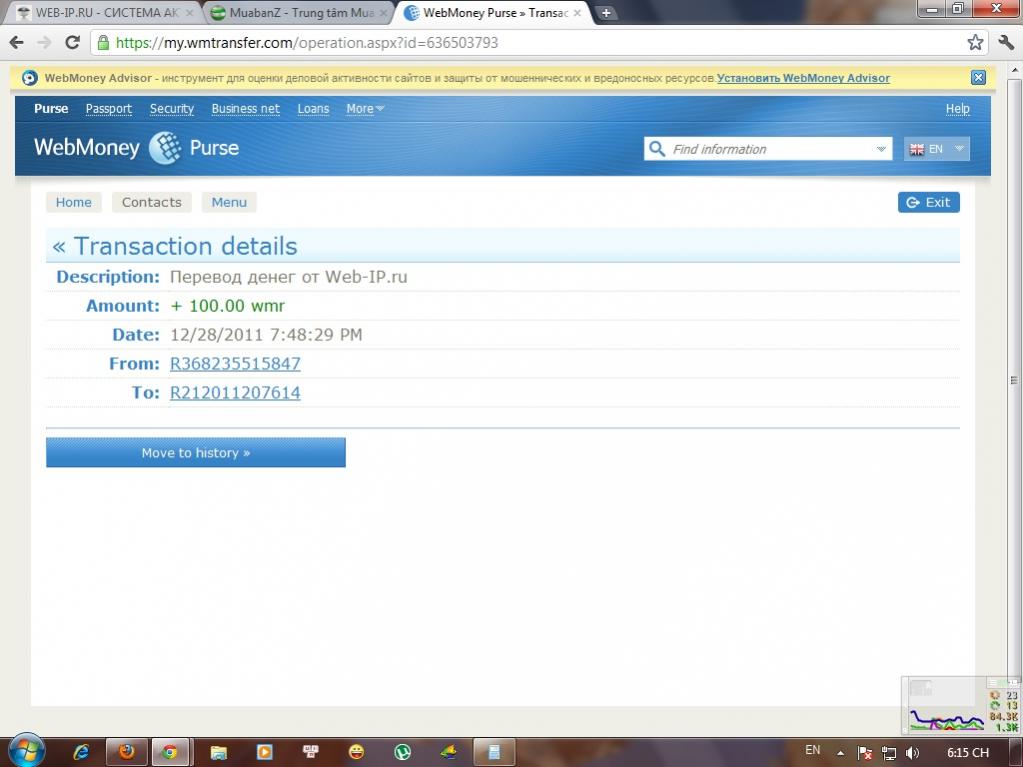
Task: Reload the page with refresh icon
Action: click(x=72, y=42)
